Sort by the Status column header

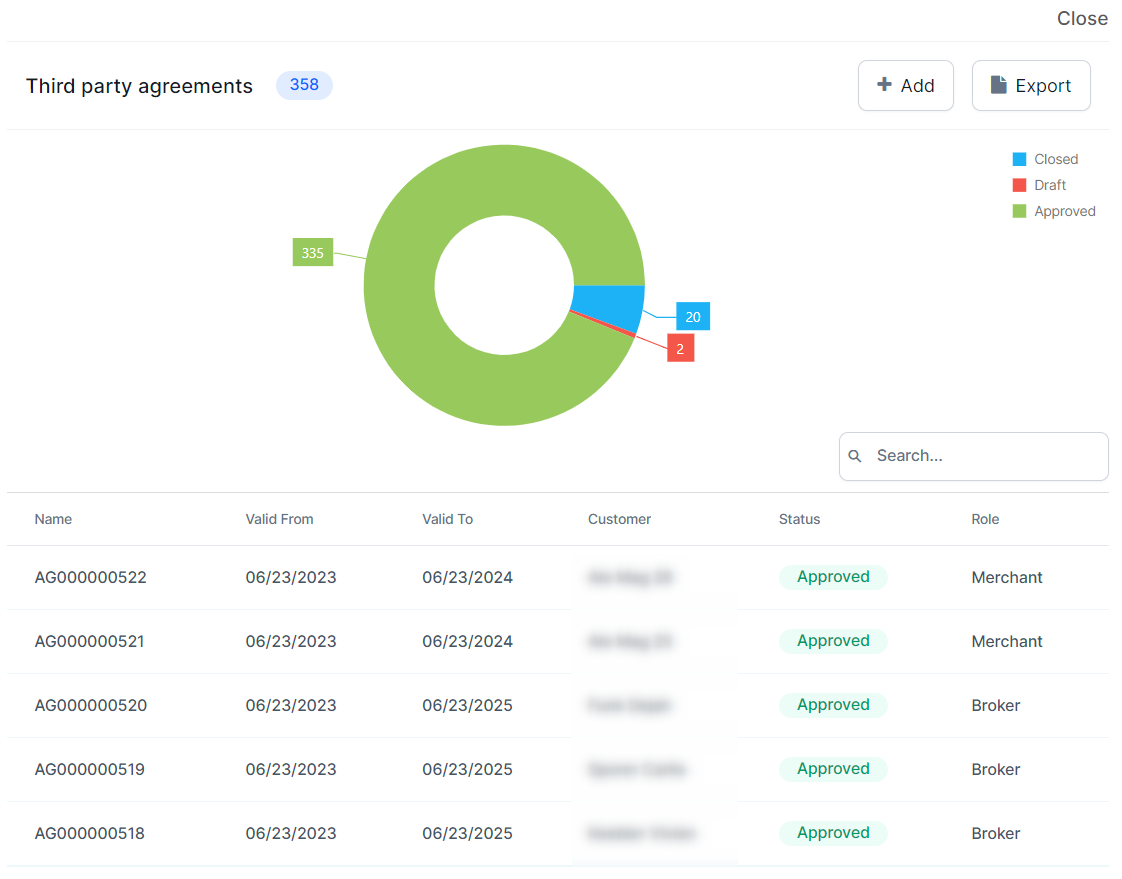coord(799,519)
